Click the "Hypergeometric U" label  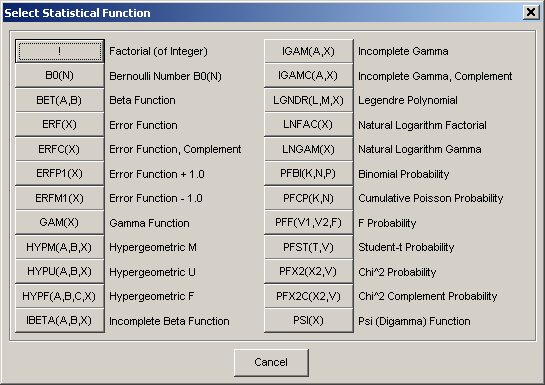pyautogui.click(x=152, y=272)
